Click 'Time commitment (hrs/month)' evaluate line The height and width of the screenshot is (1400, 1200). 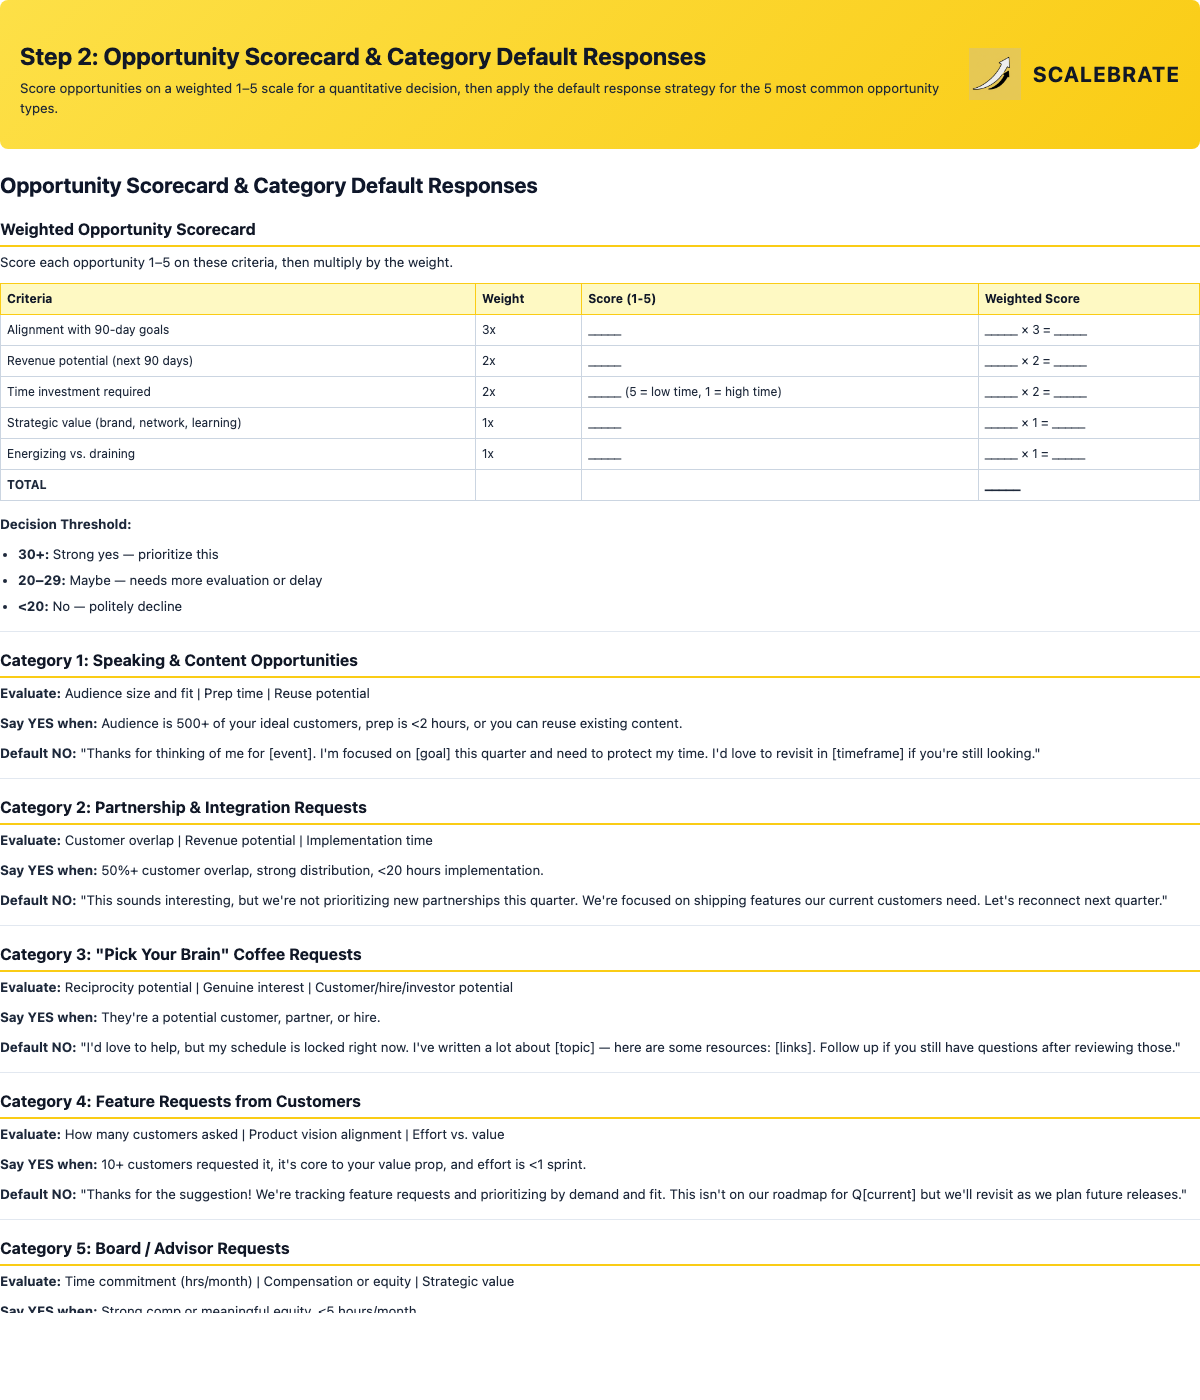coord(257,1281)
